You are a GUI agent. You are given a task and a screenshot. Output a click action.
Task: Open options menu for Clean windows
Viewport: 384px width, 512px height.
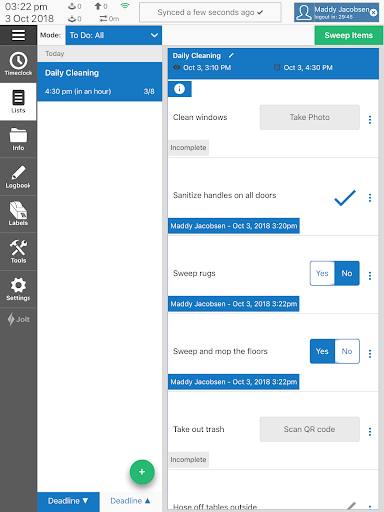[x=370, y=120]
